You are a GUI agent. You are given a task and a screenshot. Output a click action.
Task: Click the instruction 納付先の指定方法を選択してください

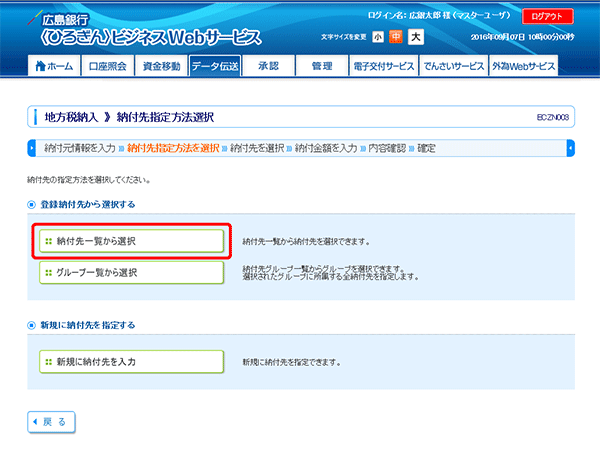pos(88,180)
